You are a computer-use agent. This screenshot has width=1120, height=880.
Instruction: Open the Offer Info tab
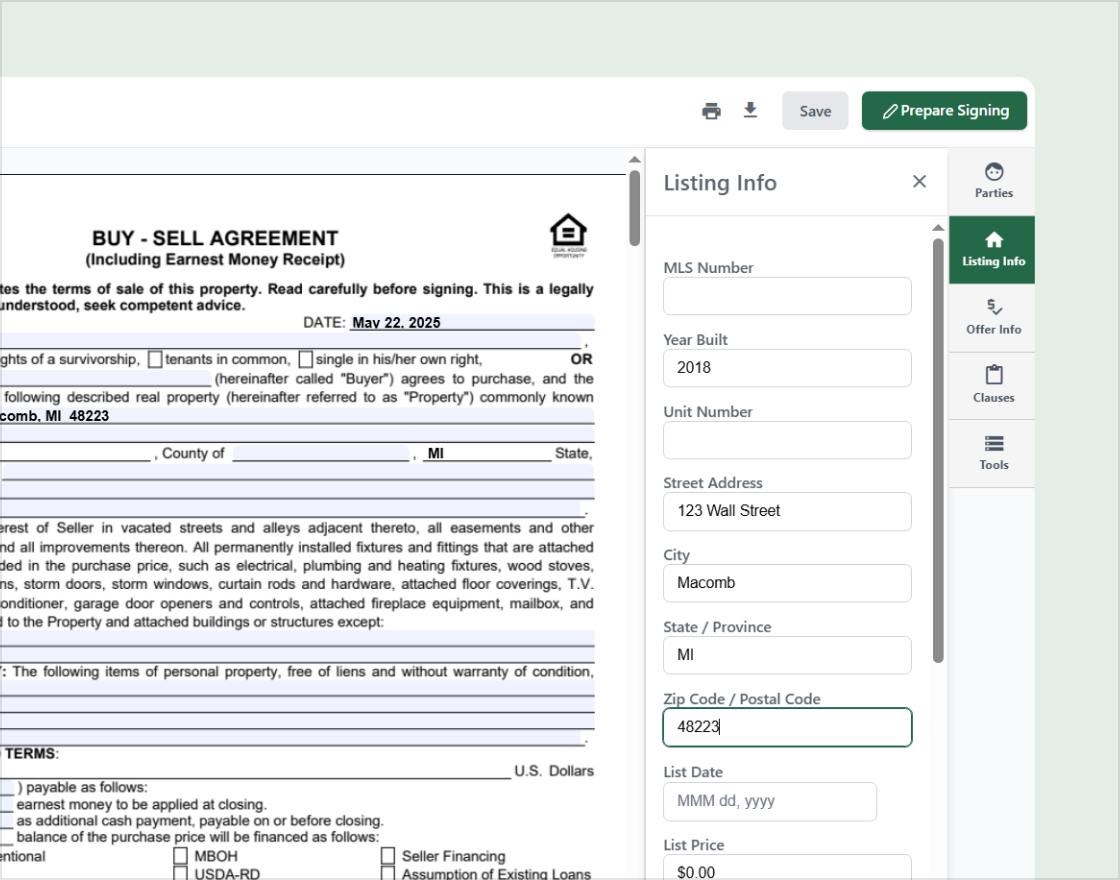point(993,318)
